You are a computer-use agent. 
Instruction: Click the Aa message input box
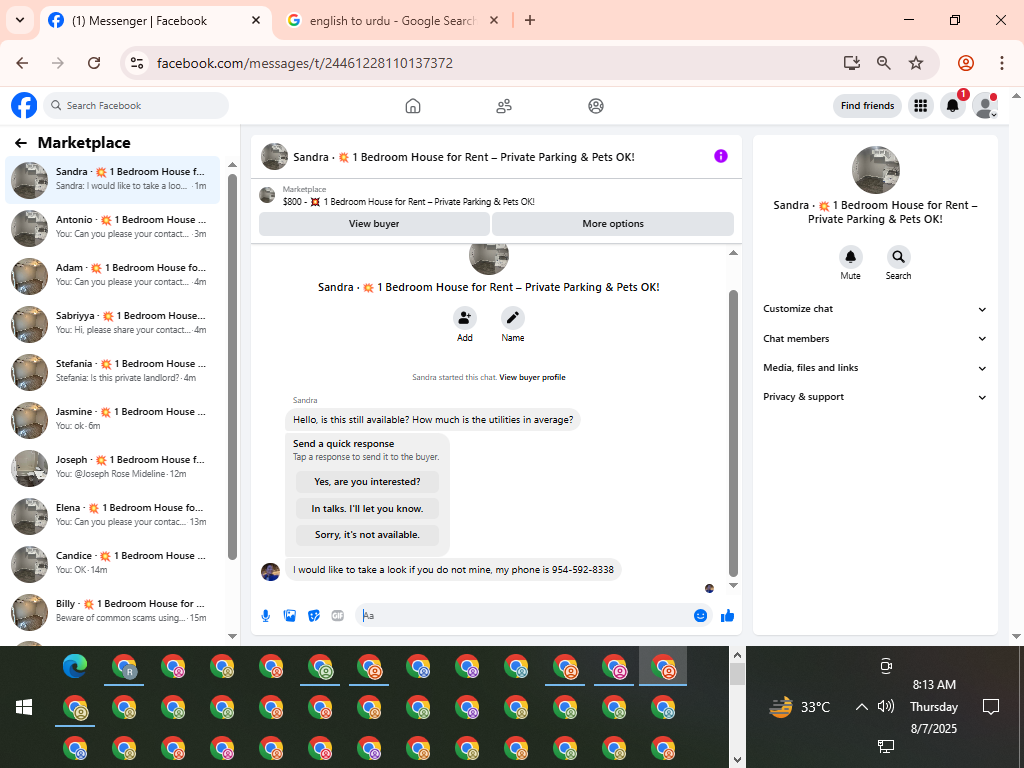point(526,616)
